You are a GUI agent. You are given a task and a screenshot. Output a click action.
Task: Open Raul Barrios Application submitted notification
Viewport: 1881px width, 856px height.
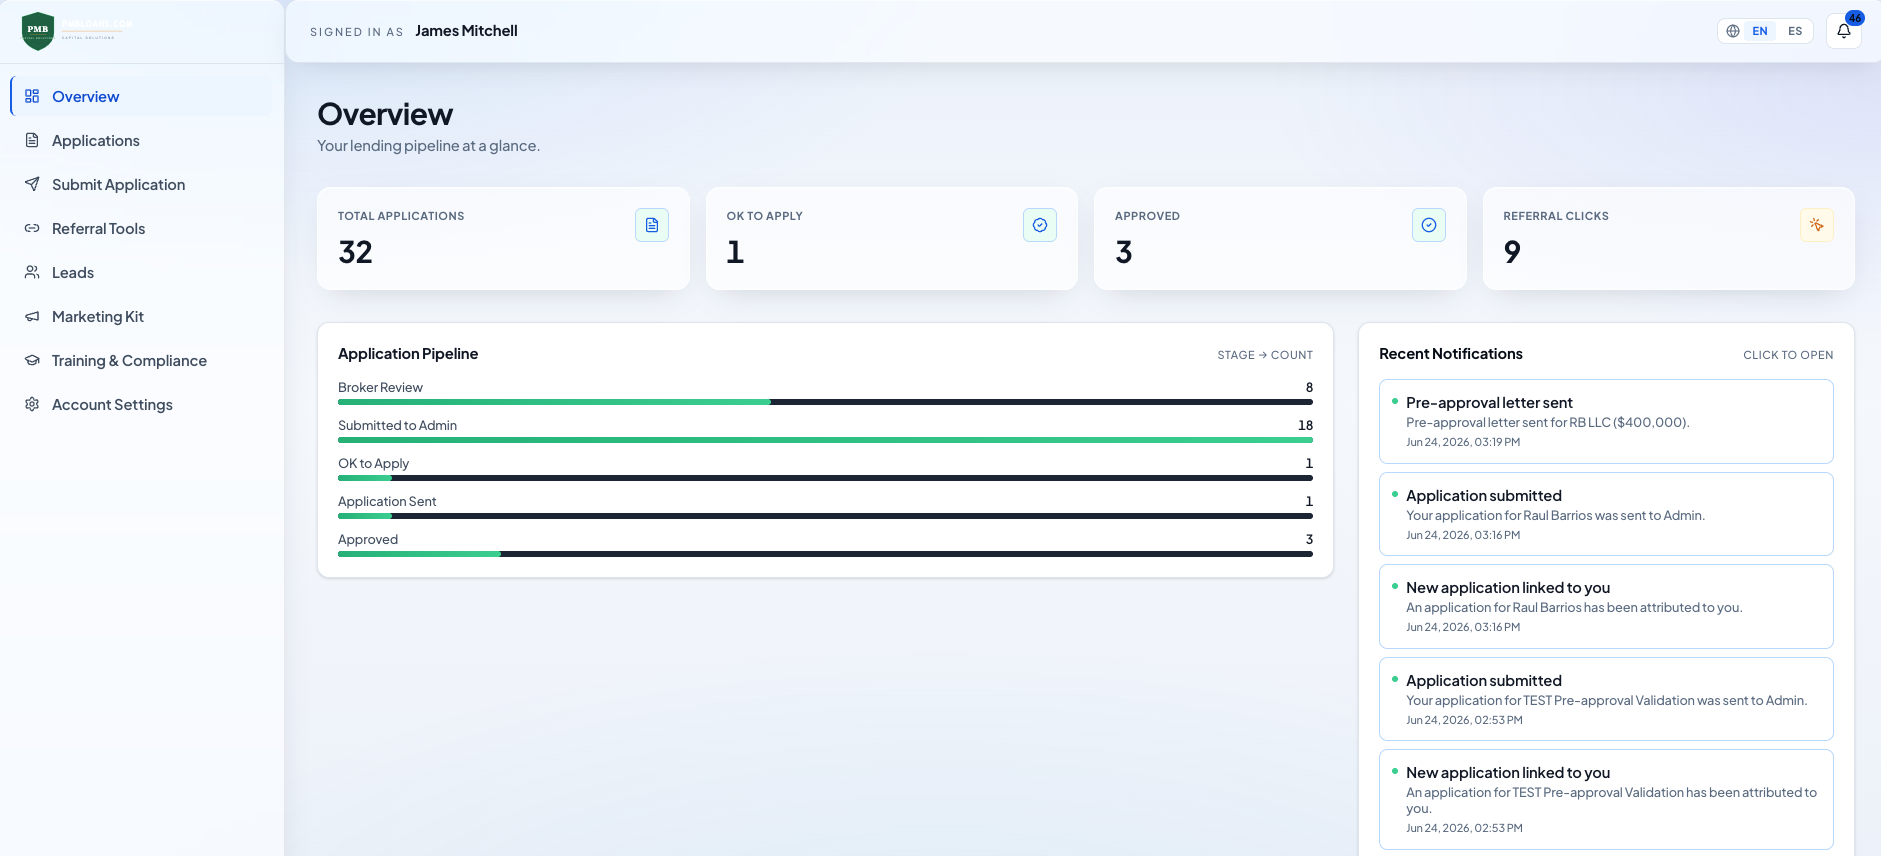click(x=1606, y=514)
